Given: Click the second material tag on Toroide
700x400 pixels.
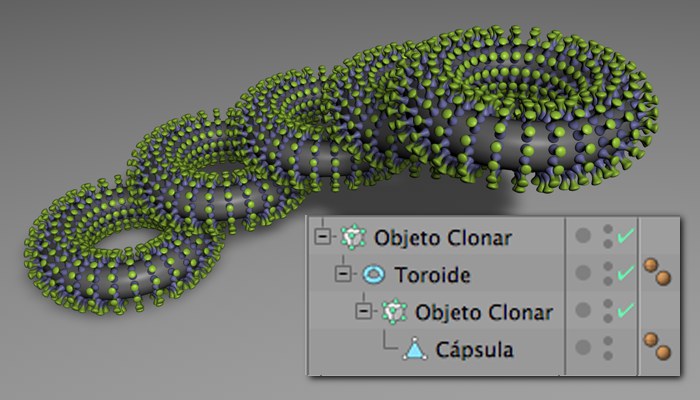Looking at the screenshot, I should [x=663, y=278].
